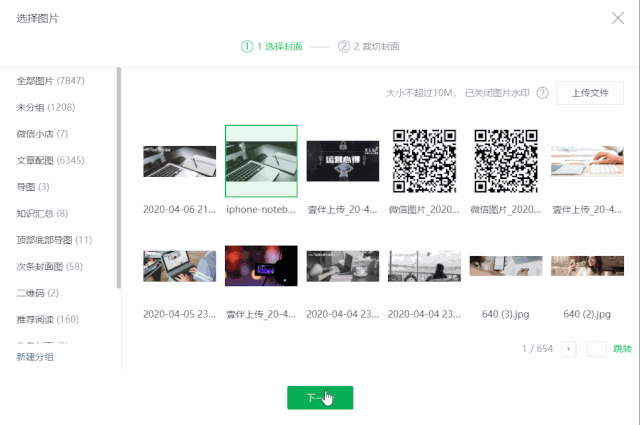The width and height of the screenshot is (640, 425).
Task: Select the gray laptop with cup thumbnail
Action: click(343, 266)
